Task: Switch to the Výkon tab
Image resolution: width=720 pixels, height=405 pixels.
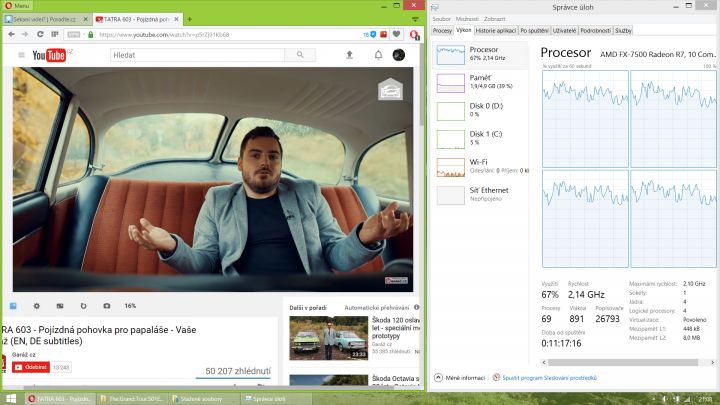Action: pyautogui.click(x=464, y=30)
